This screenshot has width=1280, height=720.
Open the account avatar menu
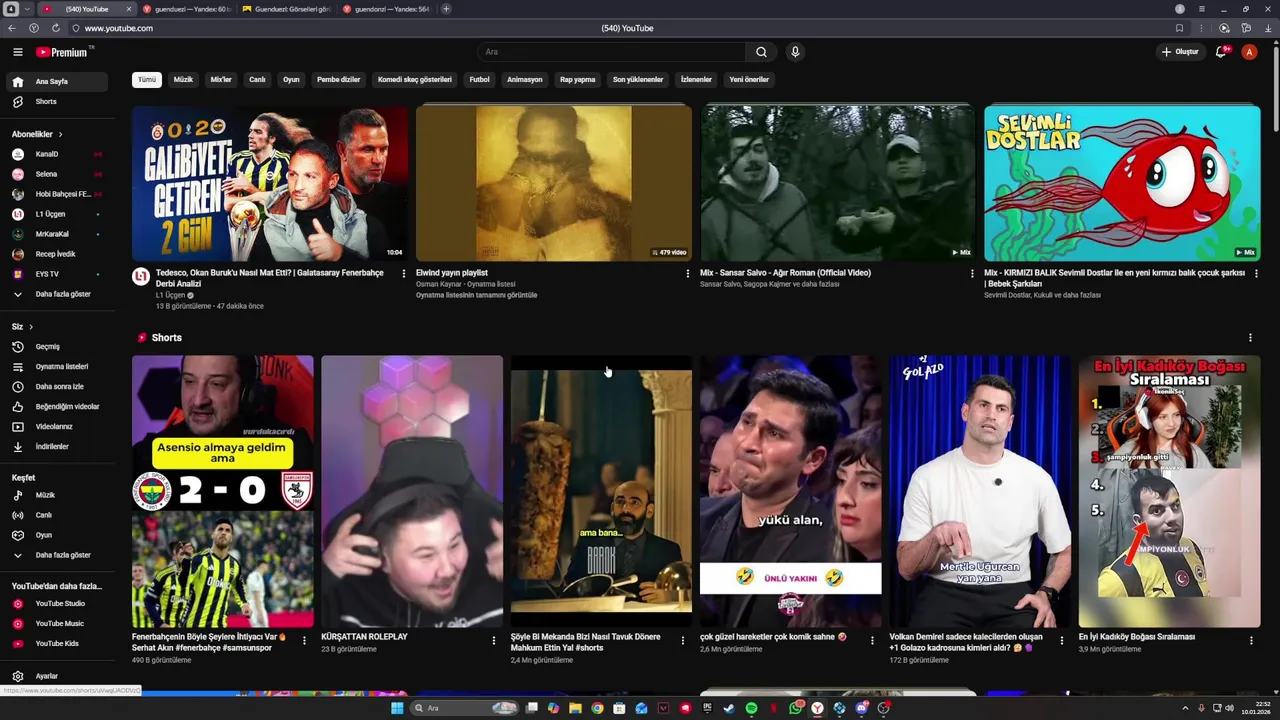click(1249, 52)
